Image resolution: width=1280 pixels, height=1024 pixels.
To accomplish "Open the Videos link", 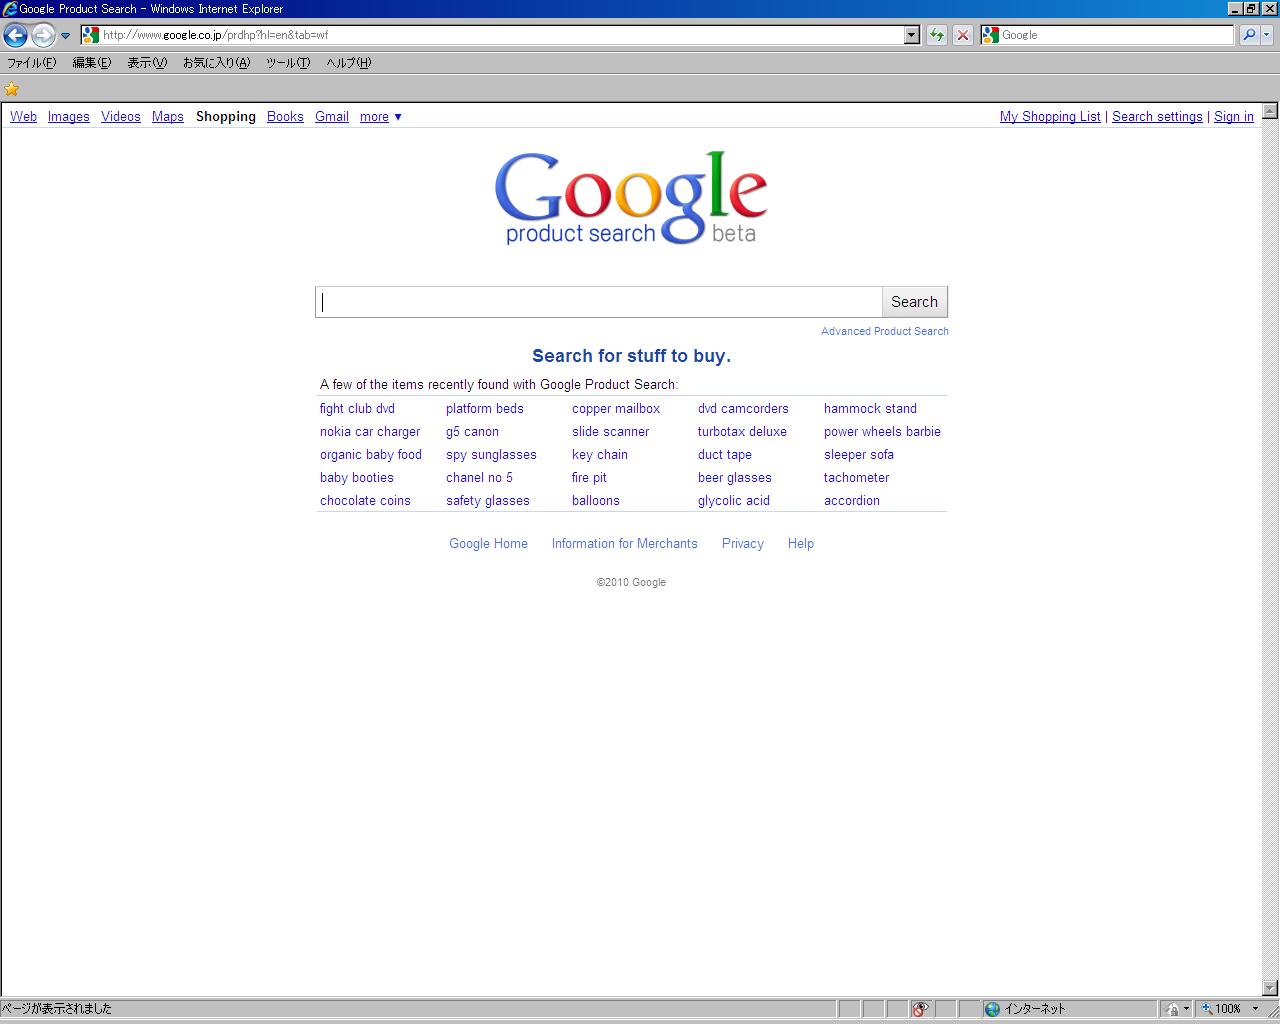I will 121,117.
